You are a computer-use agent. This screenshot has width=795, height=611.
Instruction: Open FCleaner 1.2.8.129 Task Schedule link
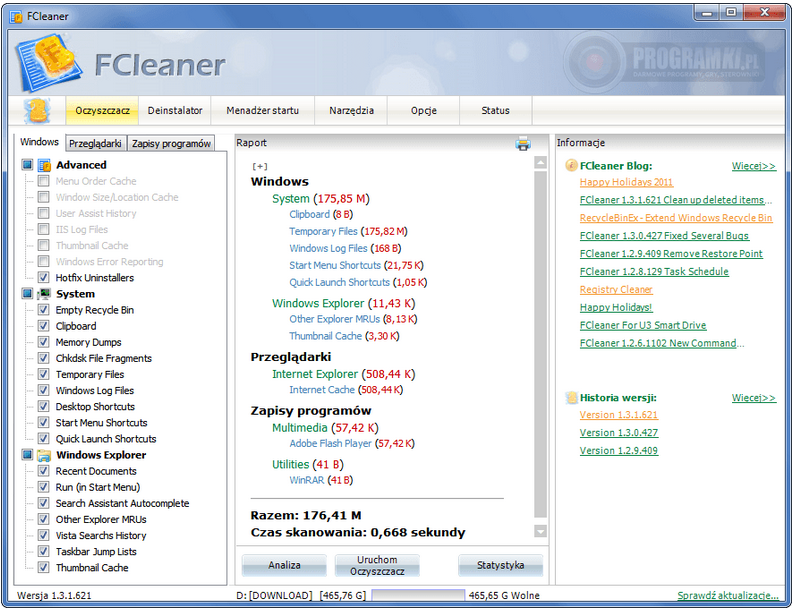pyautogui.click(x=654, y=272)
